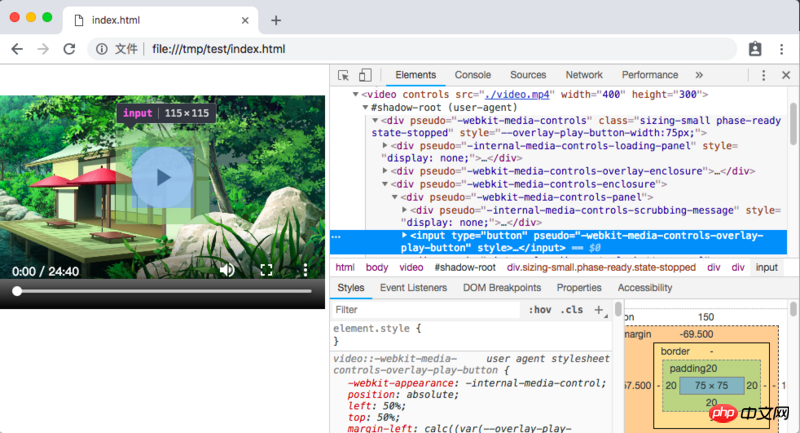View site information icon in address bar
The width and height of the screenshot is (800, 433).
click(102, 49)
